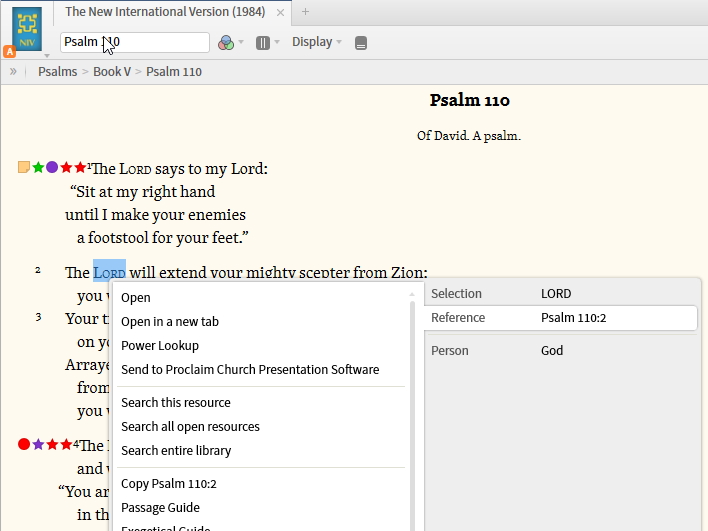This screenshot has height=531, width=708.
Task: Click the context menu scroll-up arrow
Action: pos(412,294)
